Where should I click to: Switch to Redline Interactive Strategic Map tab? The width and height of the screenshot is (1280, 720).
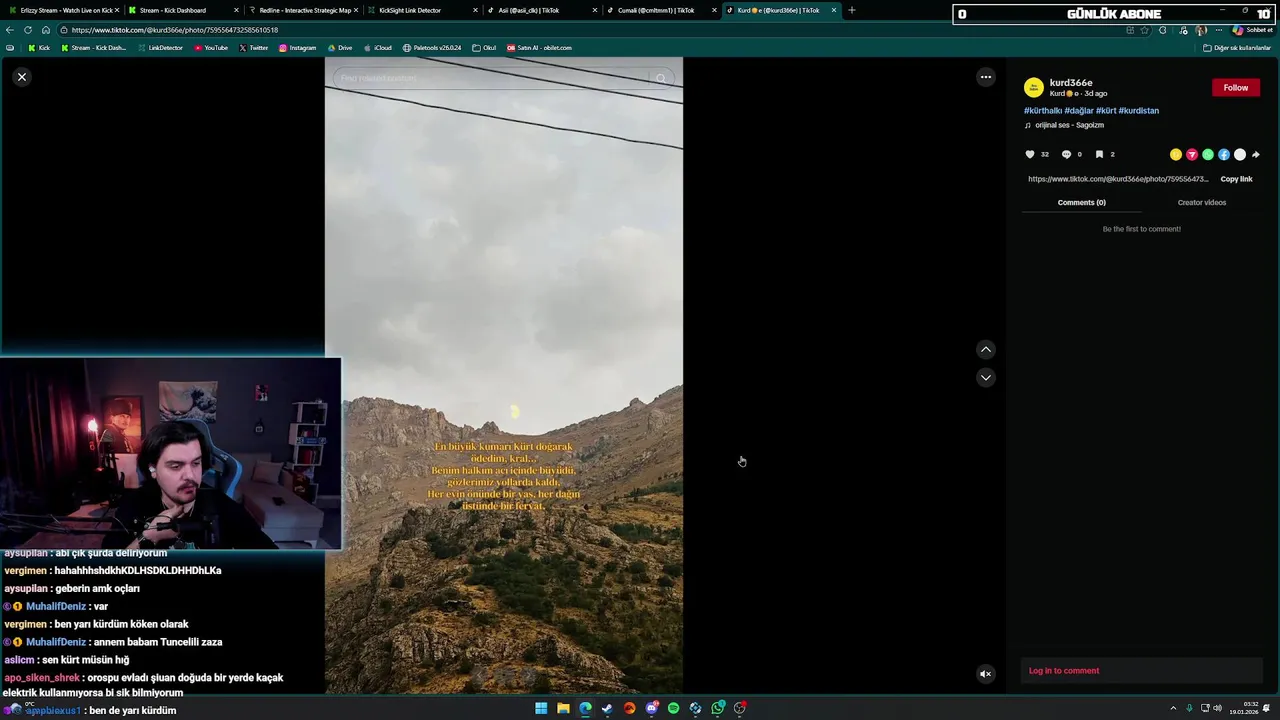pyautogui.click(x=302, y=10)
